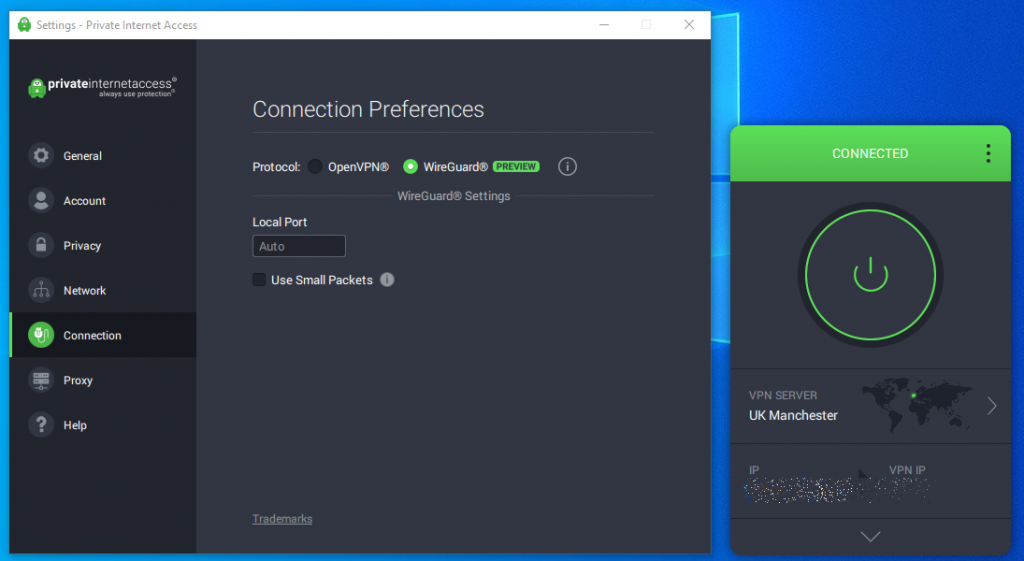Expand the VPN client with bottom chevron

click(871, 537)
